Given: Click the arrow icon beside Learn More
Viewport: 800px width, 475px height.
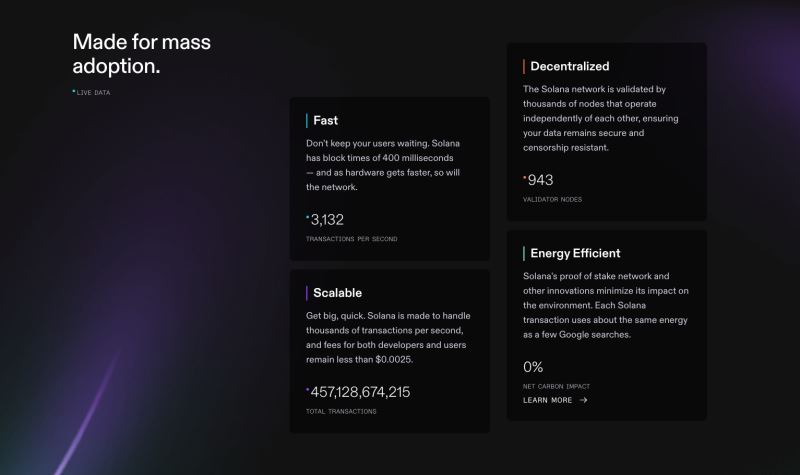Looking at the screenshot, I should coord(584,400).
